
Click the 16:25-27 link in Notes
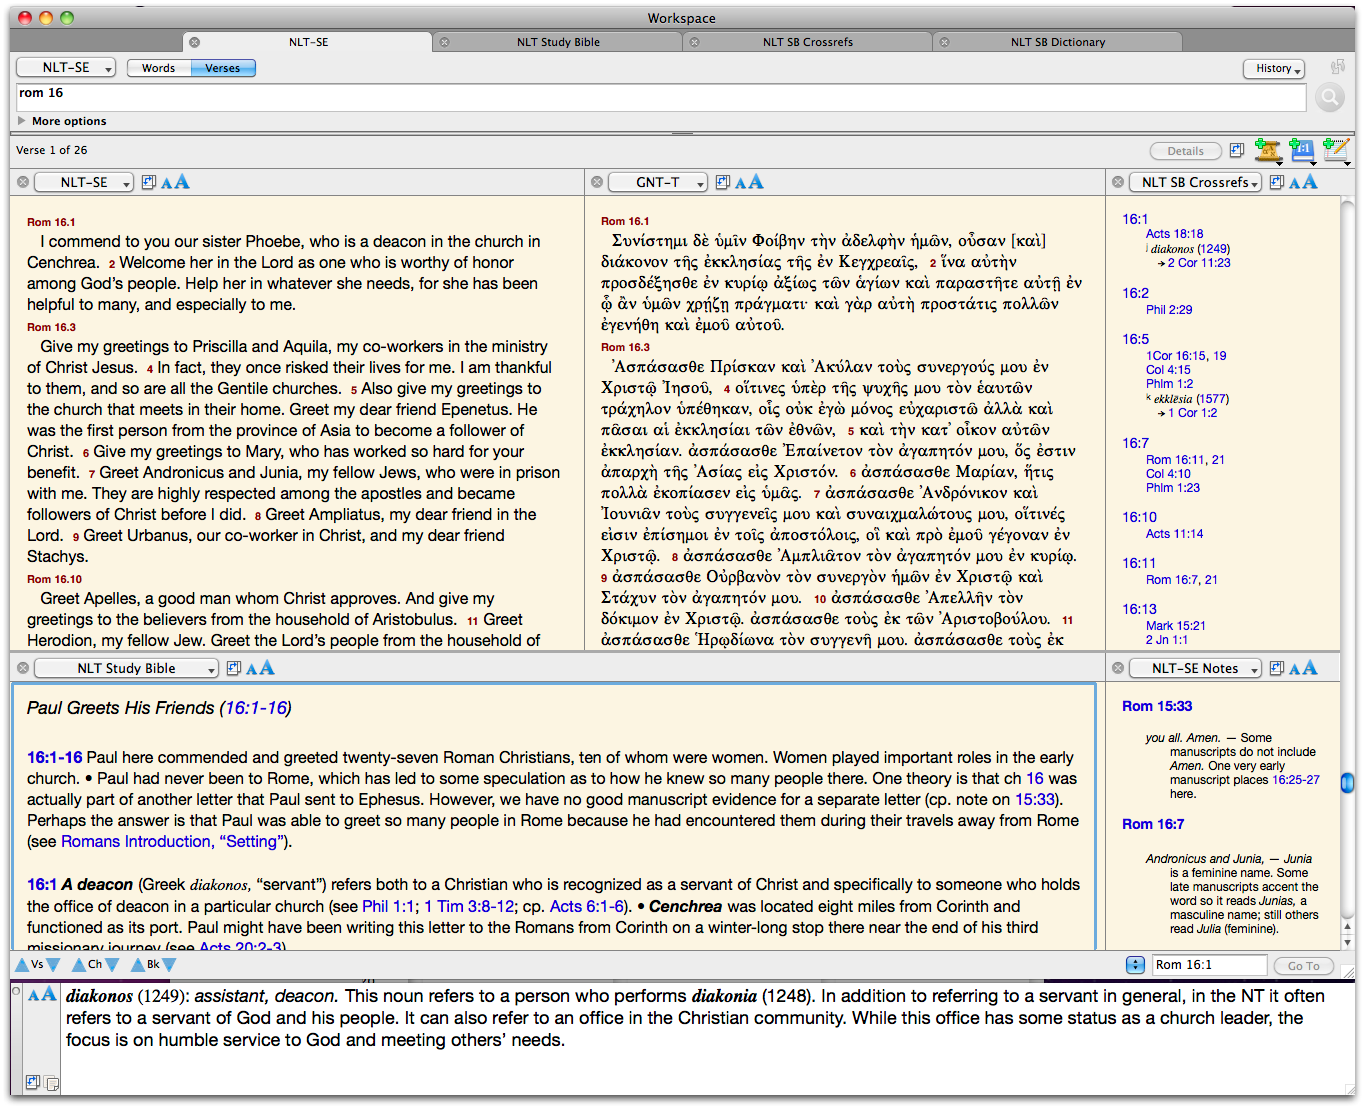click(x=1296, y=780)
